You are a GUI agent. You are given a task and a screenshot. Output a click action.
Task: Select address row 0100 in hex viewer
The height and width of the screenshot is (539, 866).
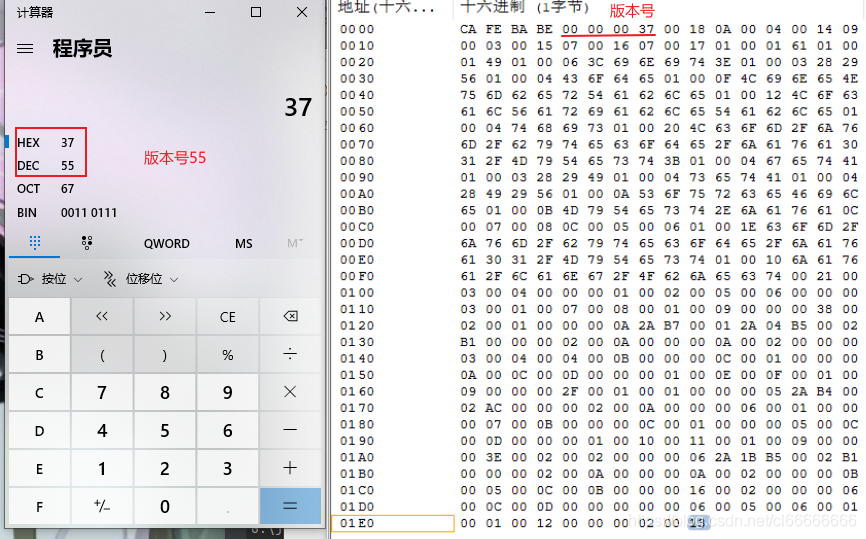pyautogui.click(x=357, y=293)
